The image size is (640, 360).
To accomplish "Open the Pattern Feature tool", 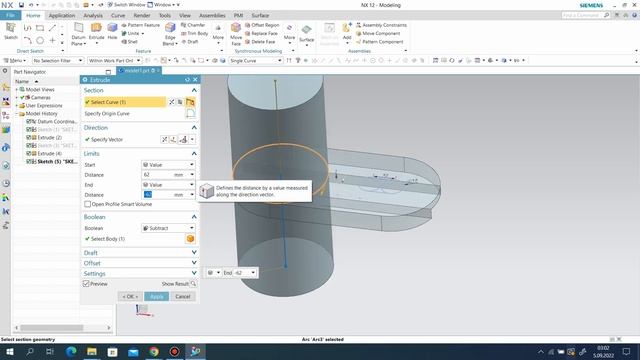I will coord(140,25).
